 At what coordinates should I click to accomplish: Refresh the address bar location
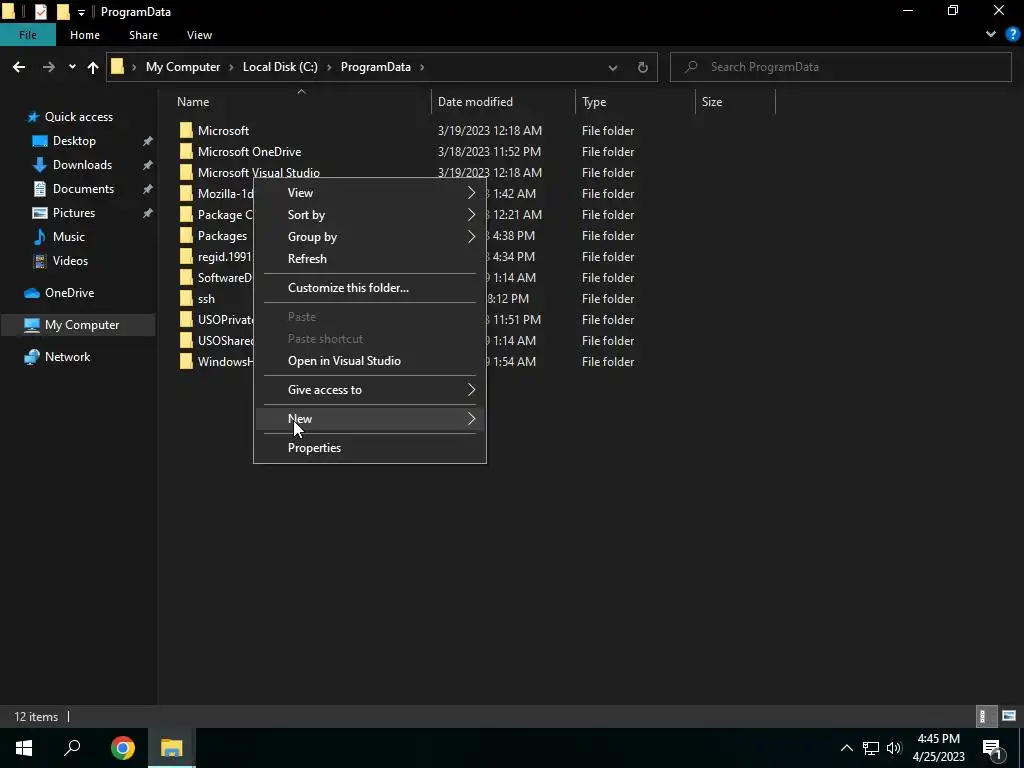pyautogui.click(x=643, y=67)
